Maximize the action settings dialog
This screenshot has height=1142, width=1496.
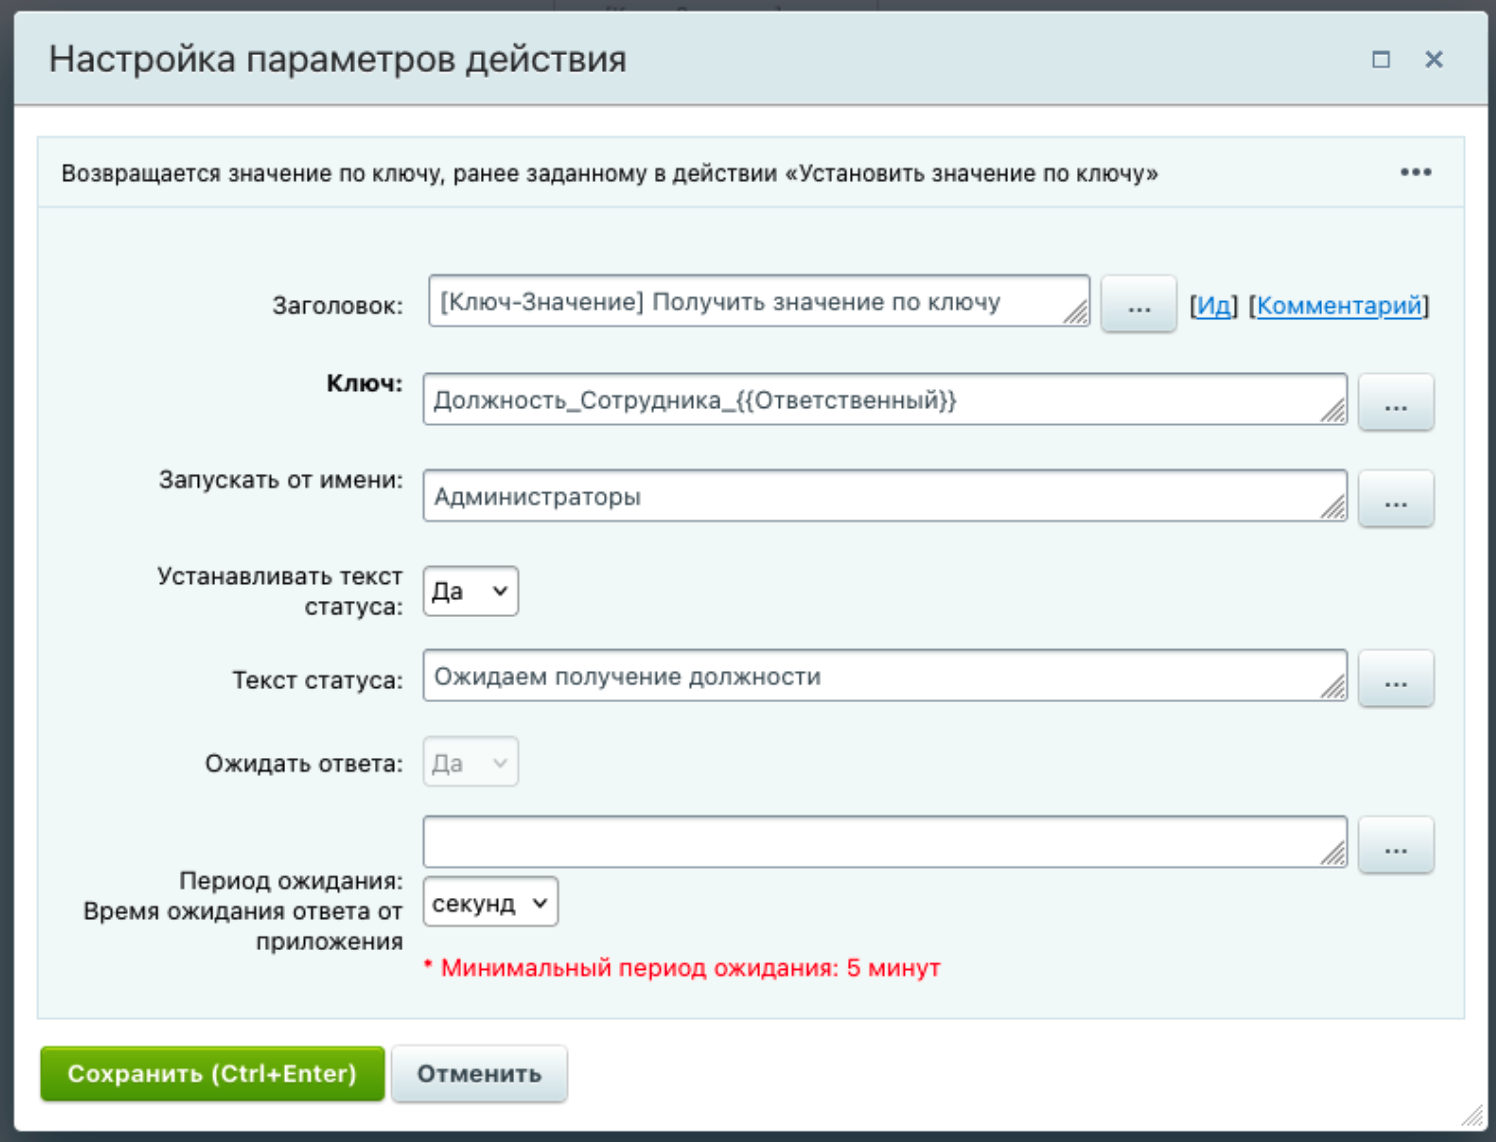pyautogui.click(x=1381, y=60)
